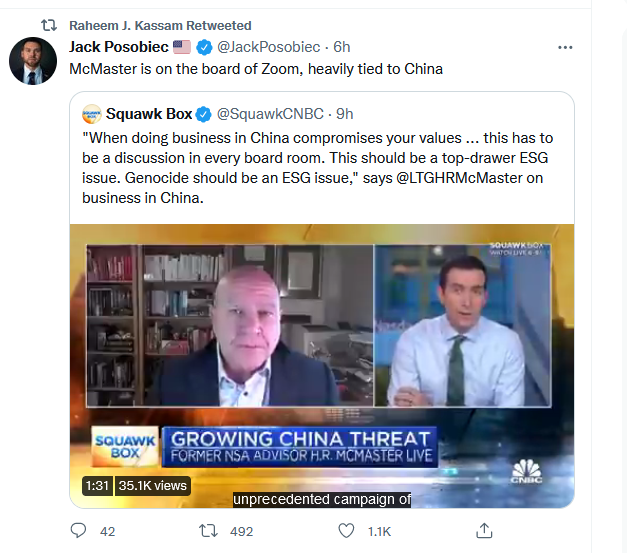This screenshot has height=553, width=627.
Task: Open Raheem J. Kassam Retweeted link
Action: [160, 26]
